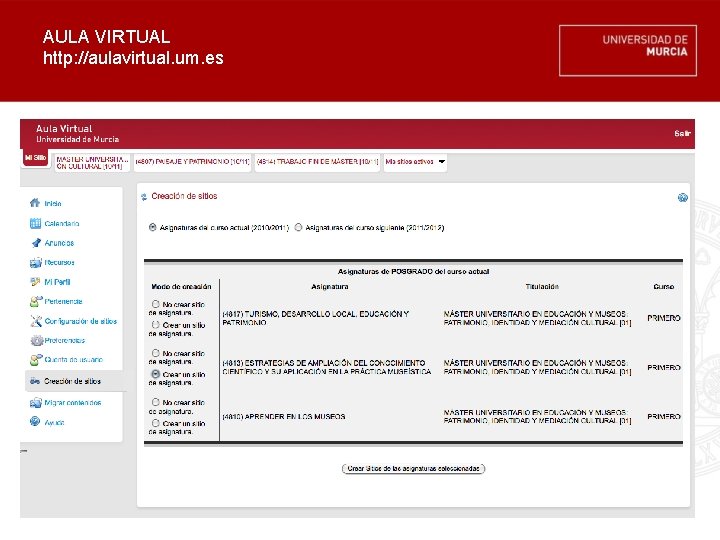This screenshot has width=720, height=540.
Task: Click the Turismo, Desarrollo Local subject text
Action: coord(315,318)
